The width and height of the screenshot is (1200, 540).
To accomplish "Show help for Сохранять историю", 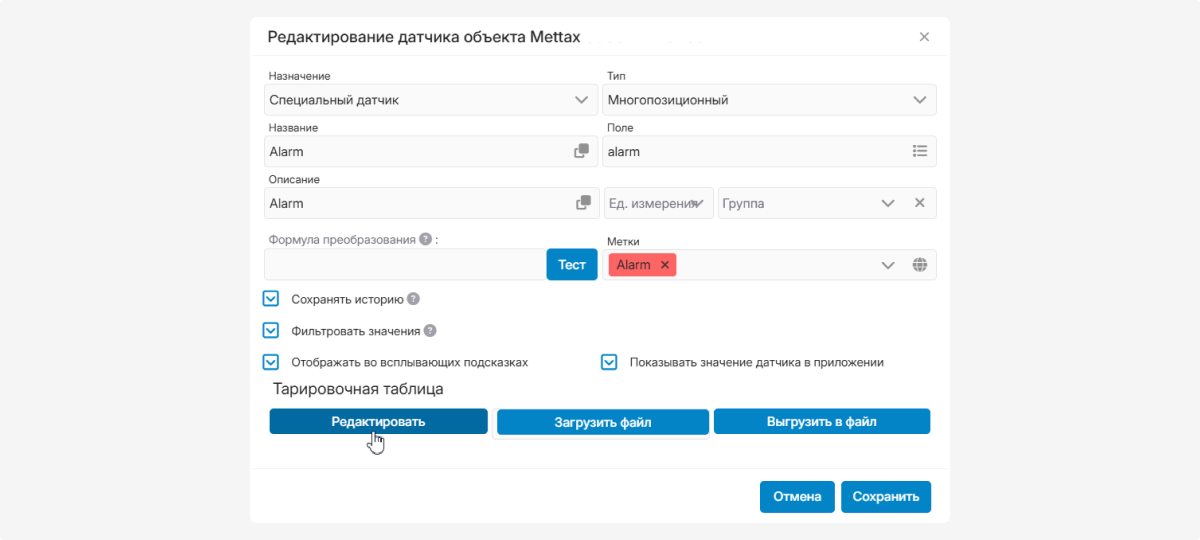I will [x=413, y=298].
